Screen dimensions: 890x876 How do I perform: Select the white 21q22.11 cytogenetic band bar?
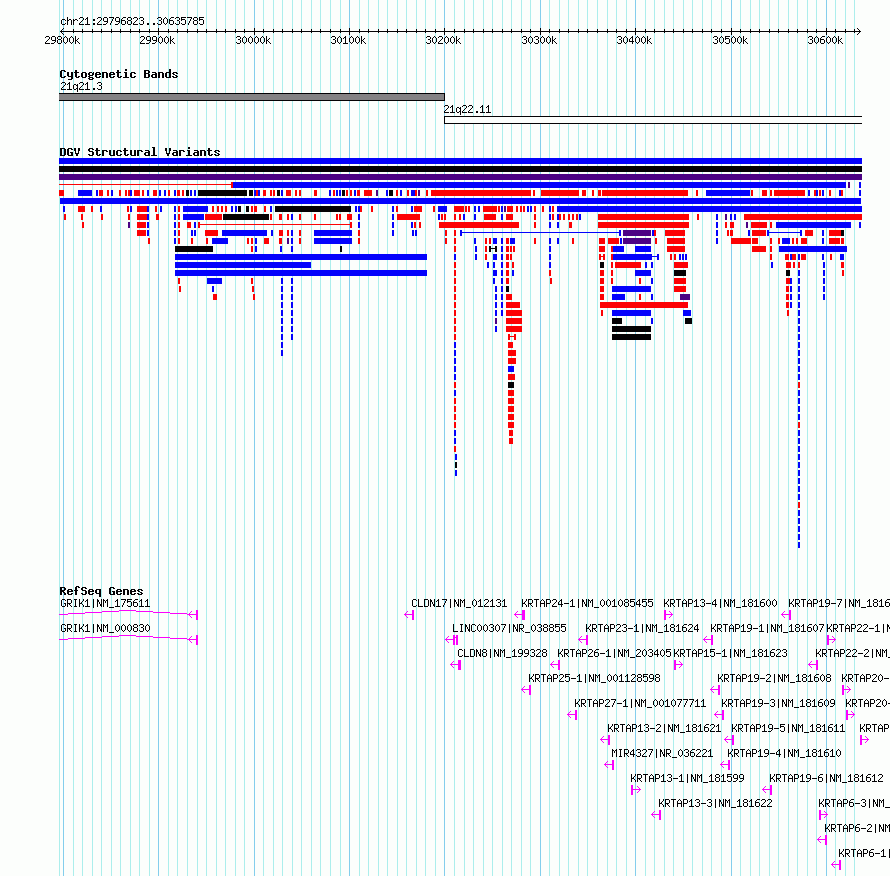[653, 120]
